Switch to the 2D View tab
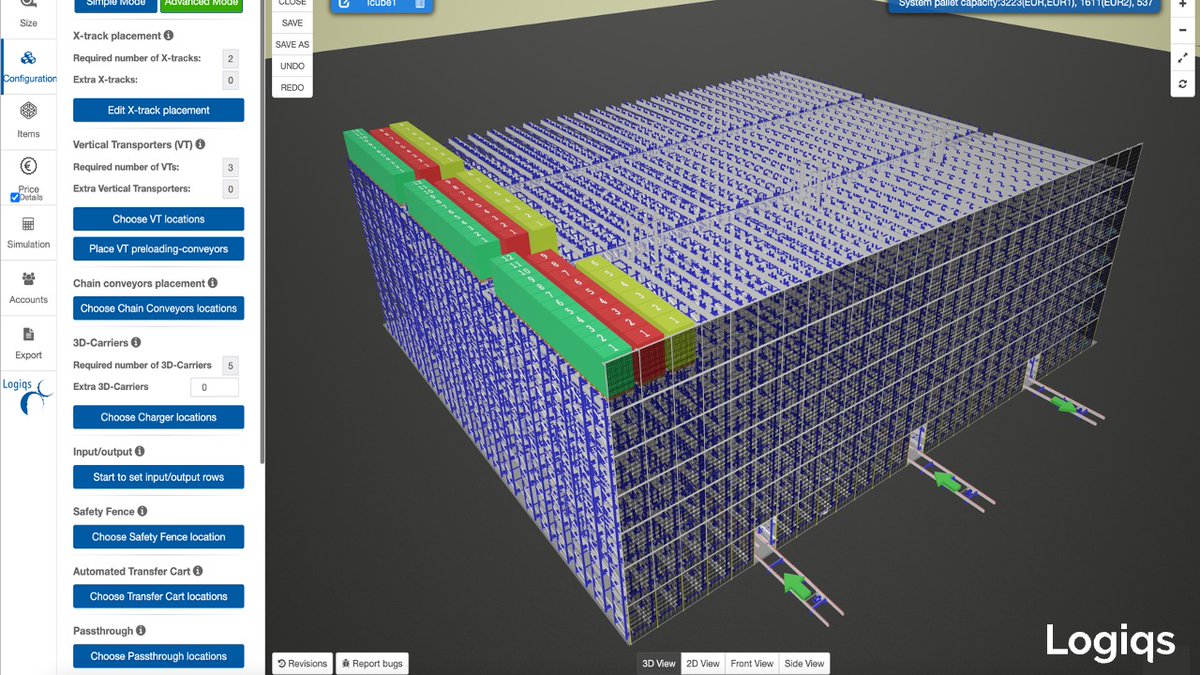The image size is (1200, 675). click(703, 663)
